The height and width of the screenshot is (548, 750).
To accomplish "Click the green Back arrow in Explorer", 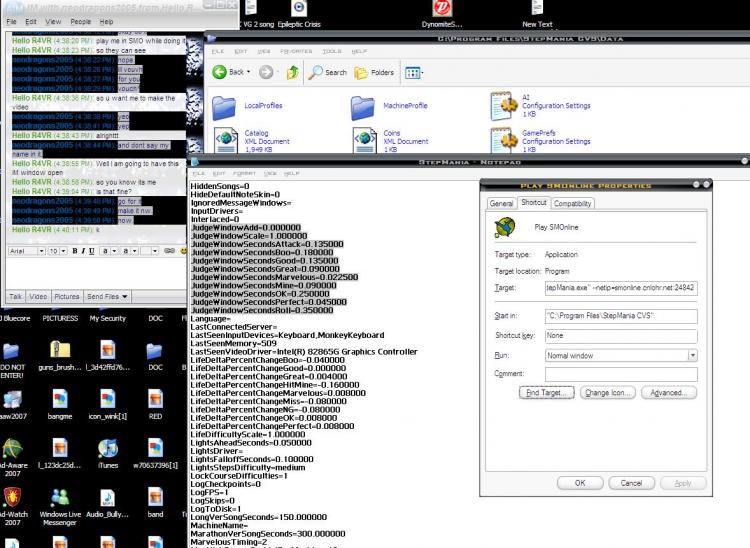I will pos(220,72).
